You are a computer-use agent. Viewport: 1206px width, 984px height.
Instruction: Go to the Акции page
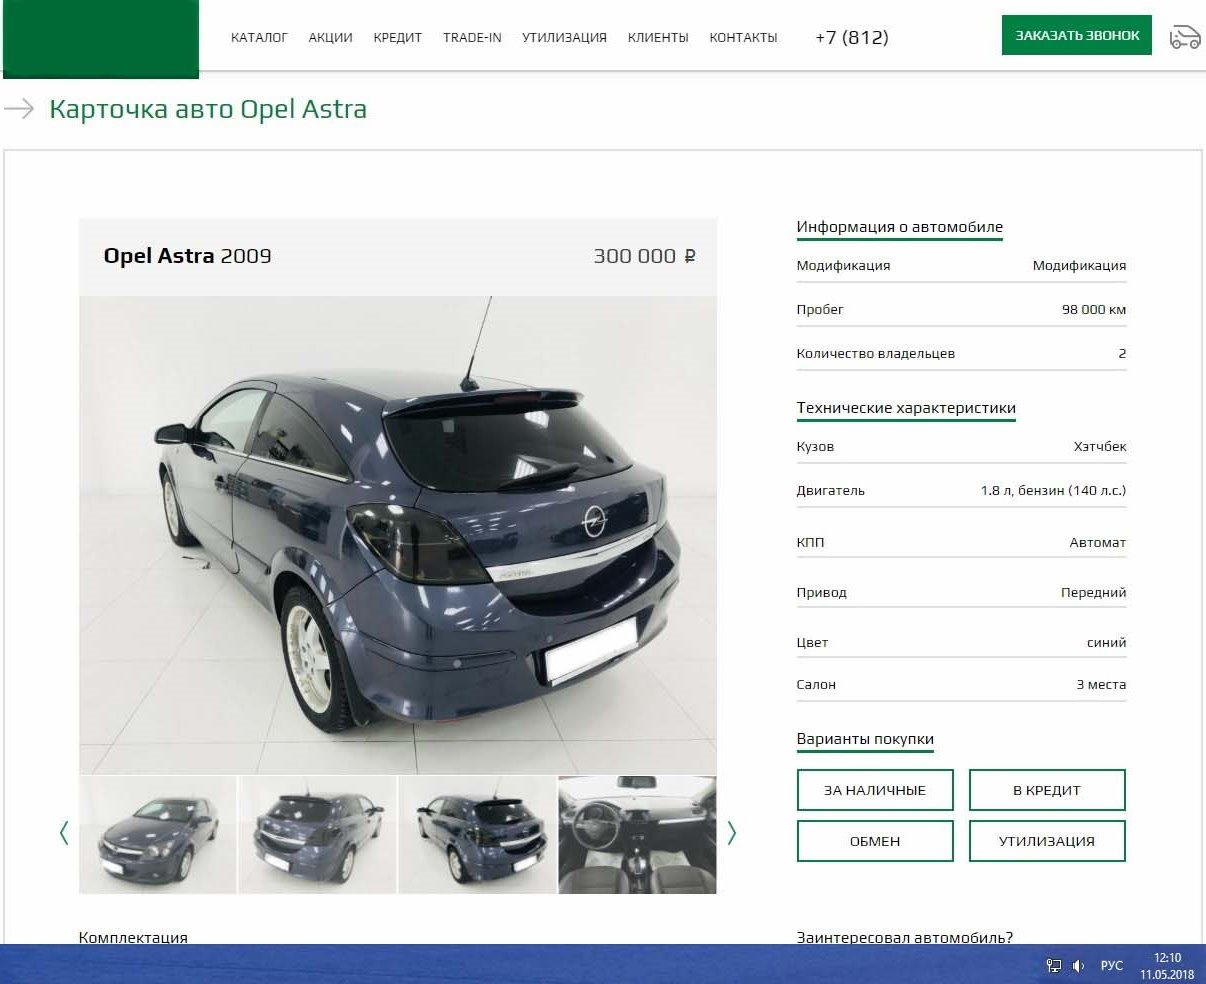tap(330, 37)
